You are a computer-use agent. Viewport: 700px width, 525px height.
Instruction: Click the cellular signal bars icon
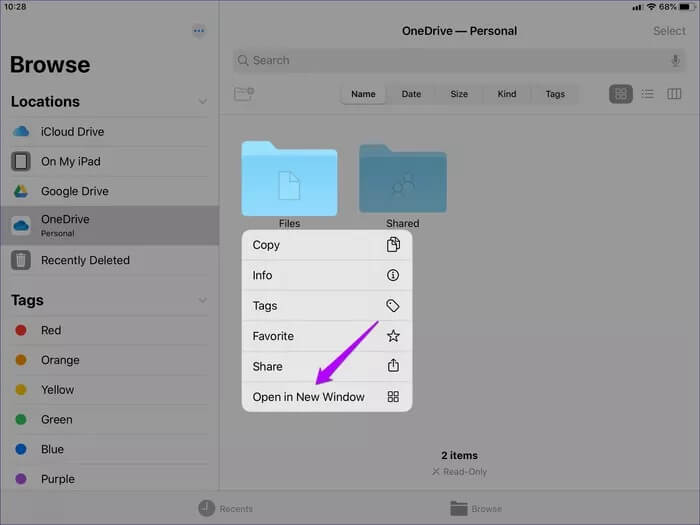point(638,8)
